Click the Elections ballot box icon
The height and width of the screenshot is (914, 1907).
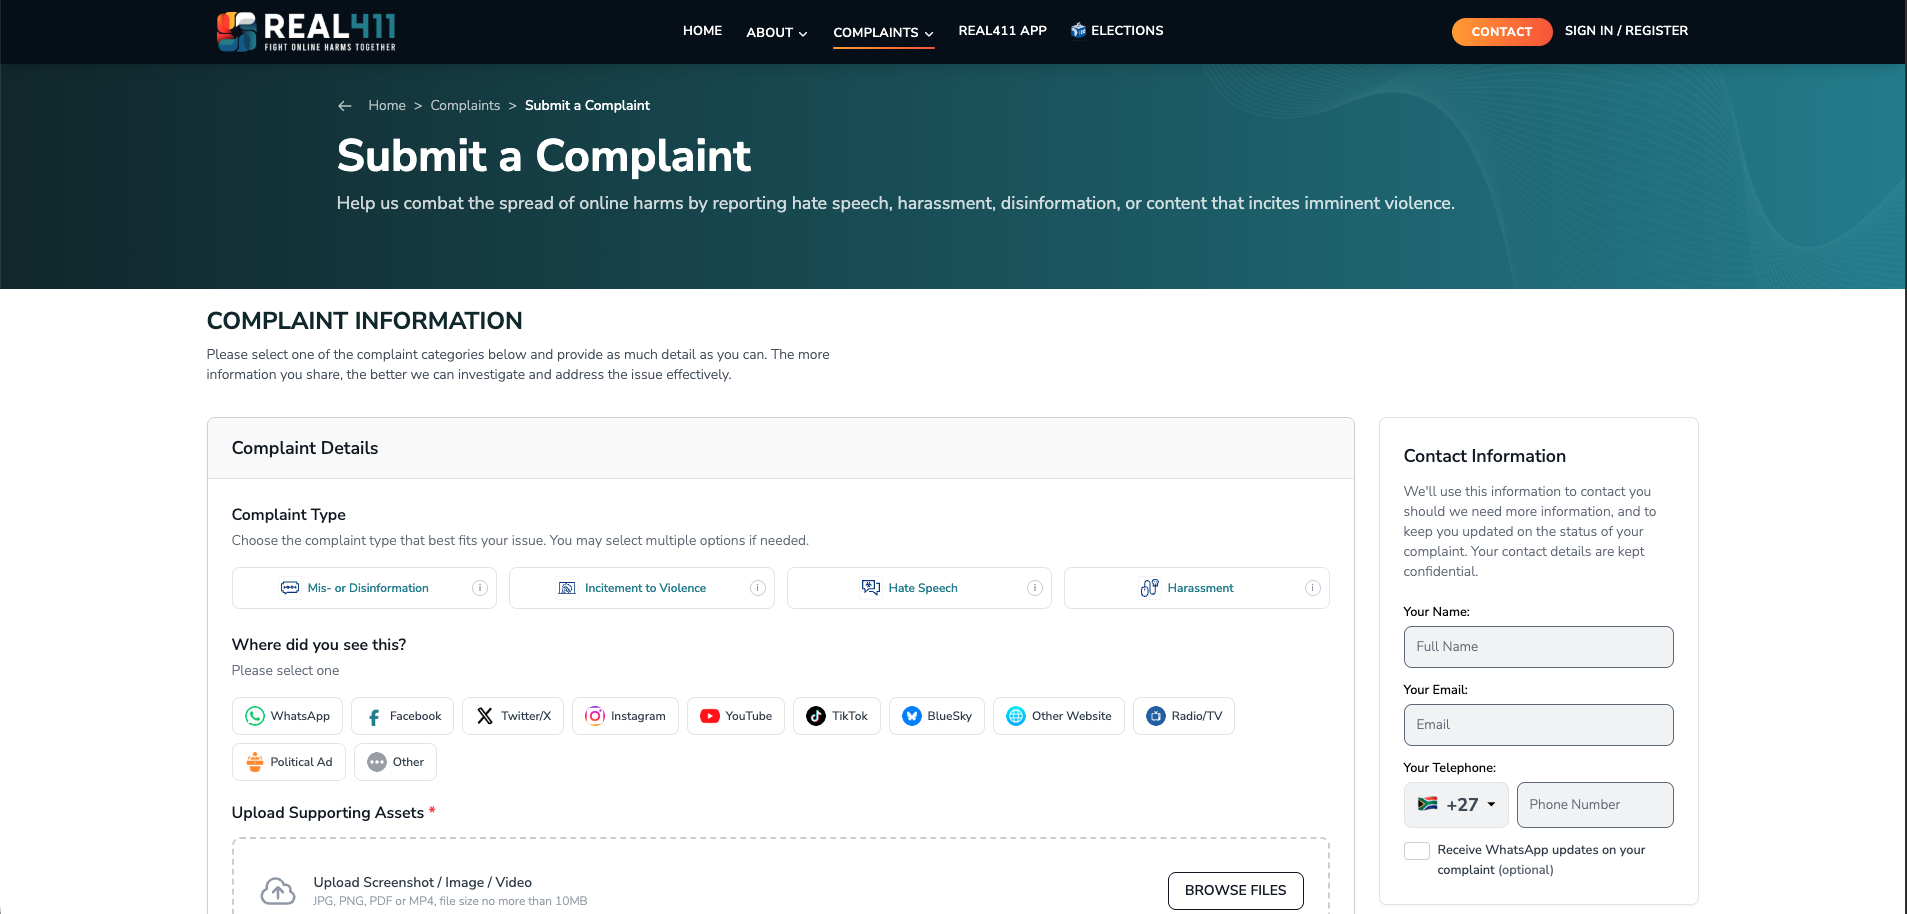(1078, 31)
